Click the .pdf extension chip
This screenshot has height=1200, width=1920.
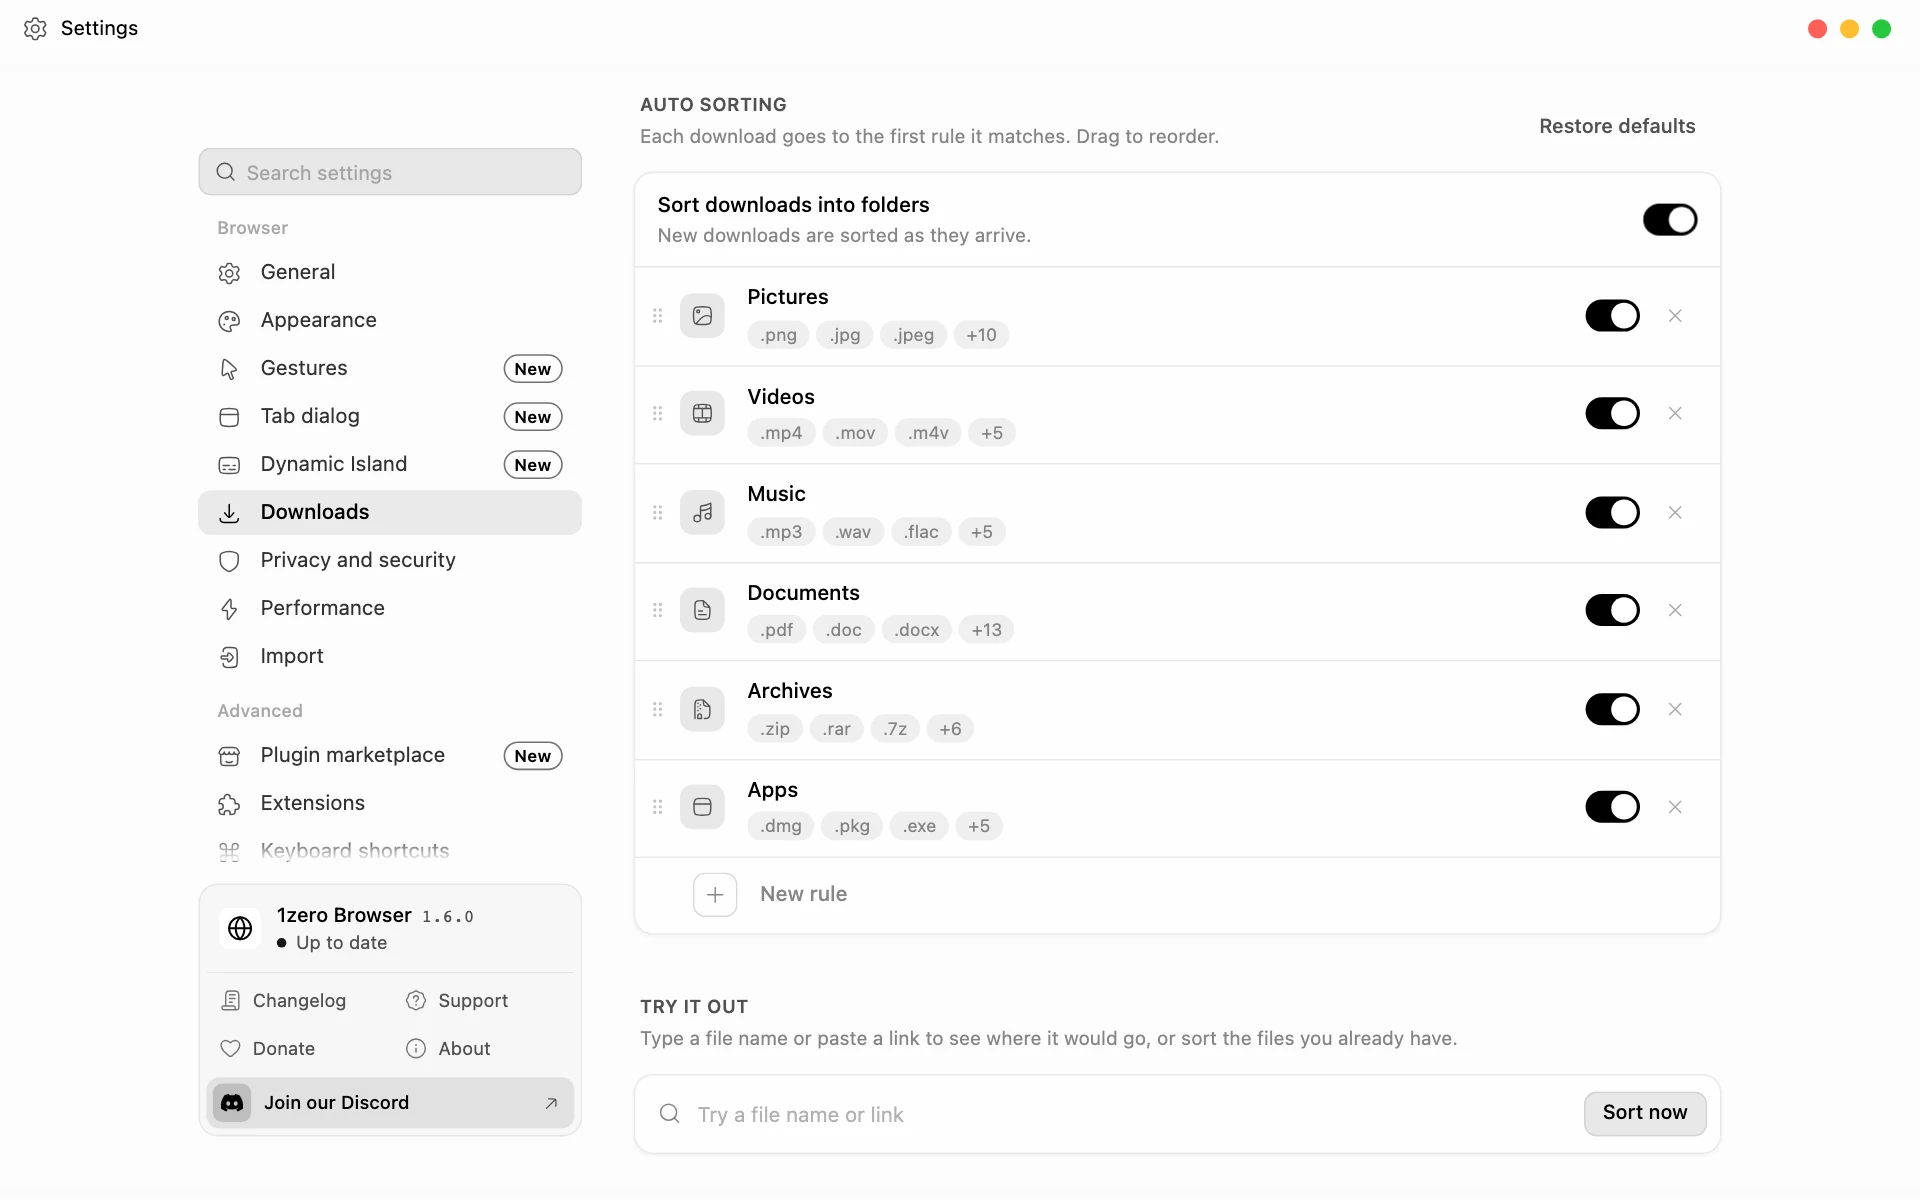(777, 630)
